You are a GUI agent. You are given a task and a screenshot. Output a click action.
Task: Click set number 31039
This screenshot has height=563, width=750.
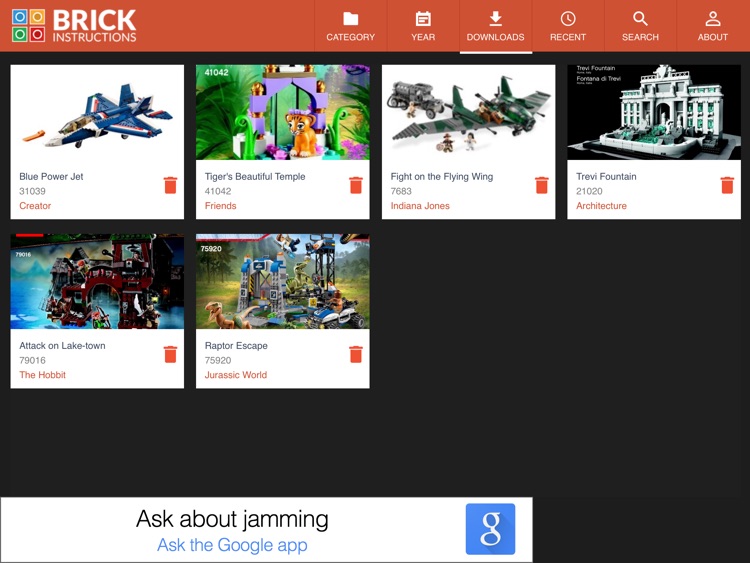(x=33, y=191)
